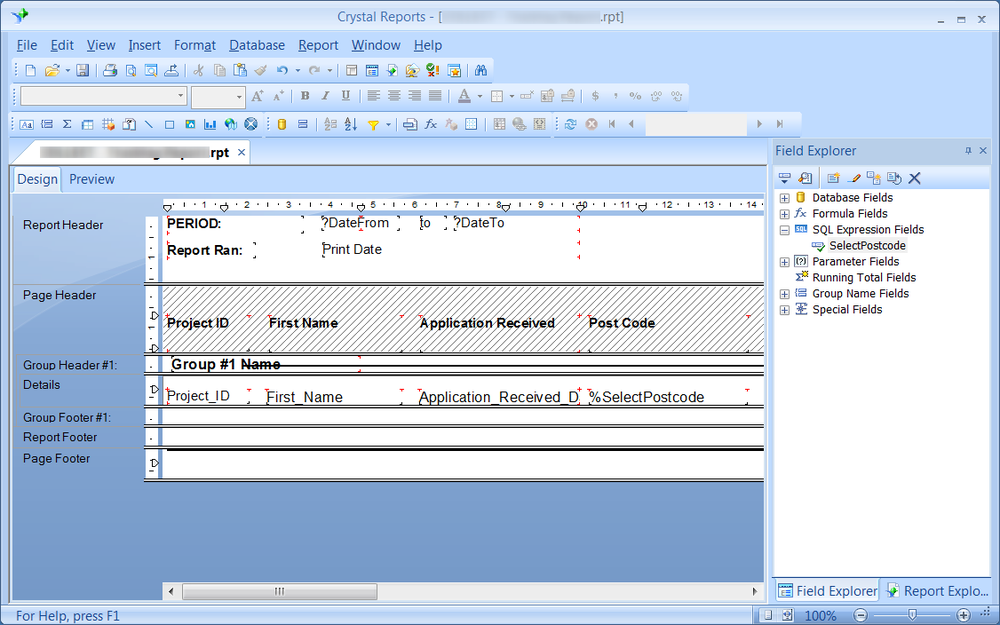The height and width of the screenshot is (625, 1000).
Task: Expand Formula Fields node
Action: pos(784,214)
